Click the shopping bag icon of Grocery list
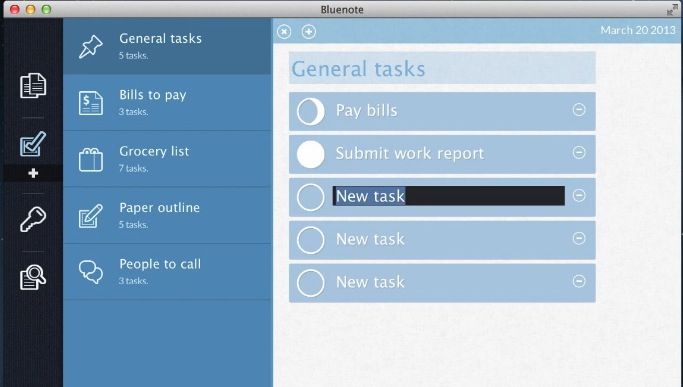Image resolution: width=683 pixels, height=387 pixels. (x=91, y=160)
